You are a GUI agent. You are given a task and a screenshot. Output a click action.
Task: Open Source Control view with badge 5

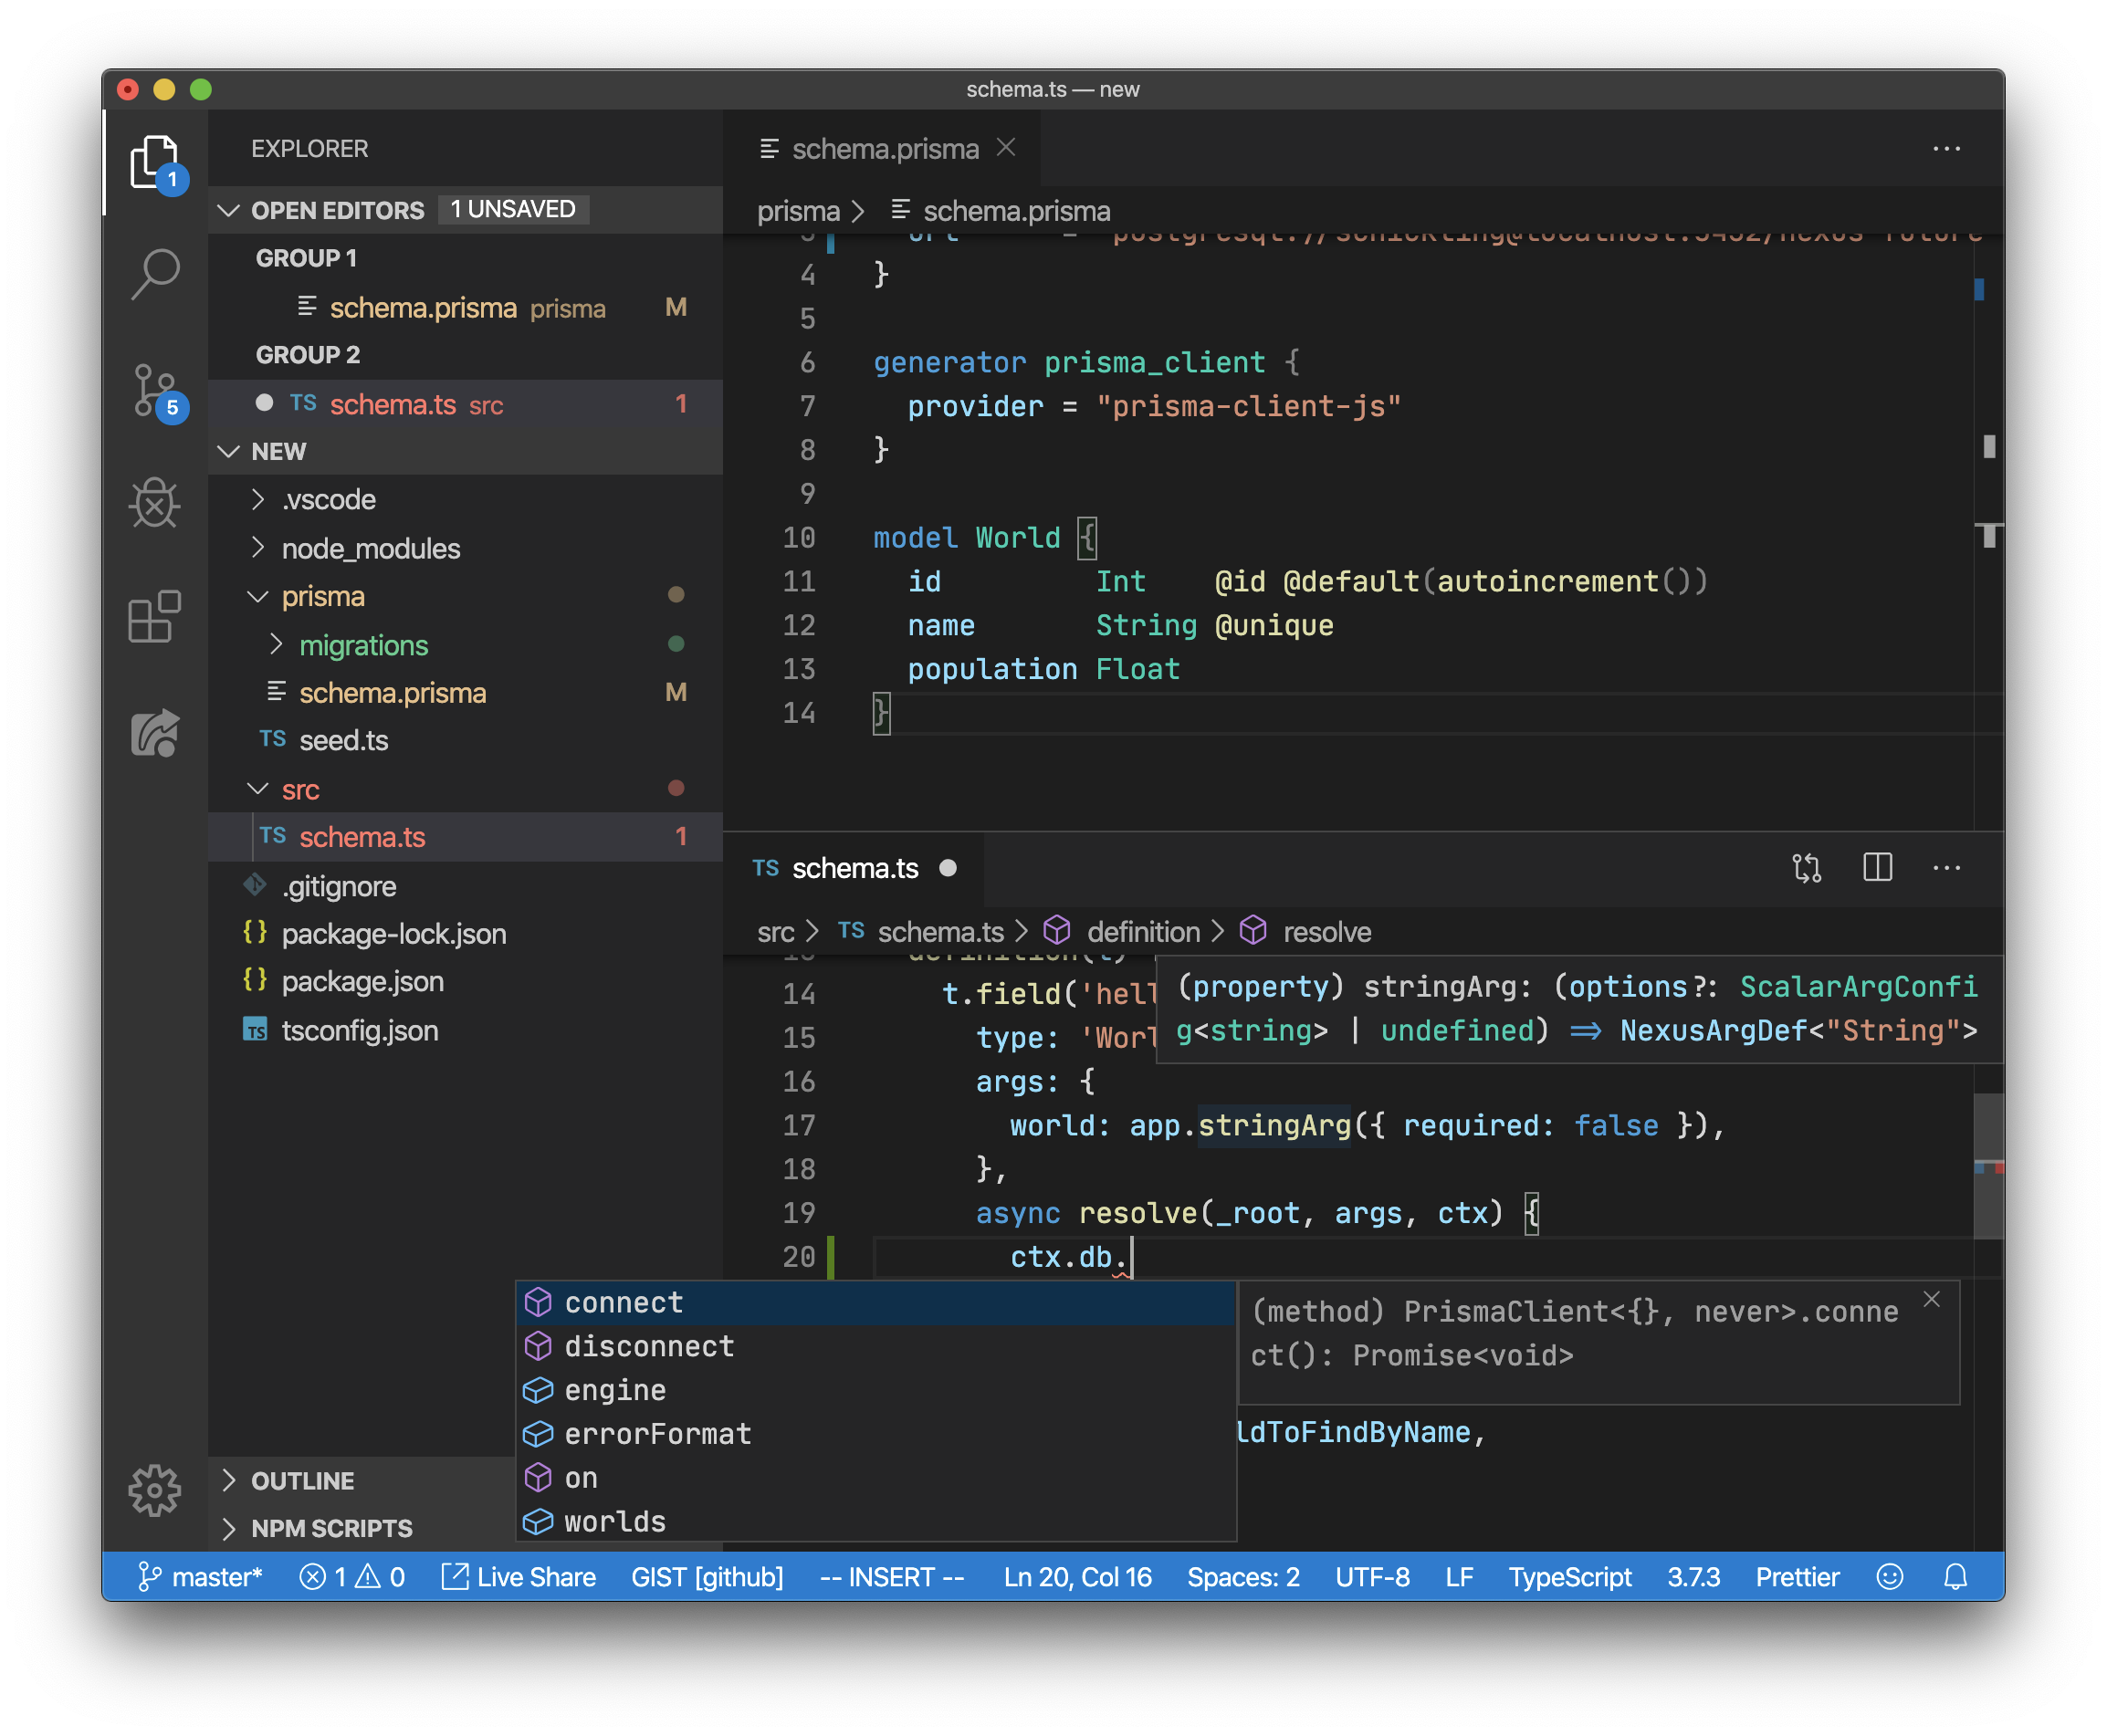tap(155, 391)
